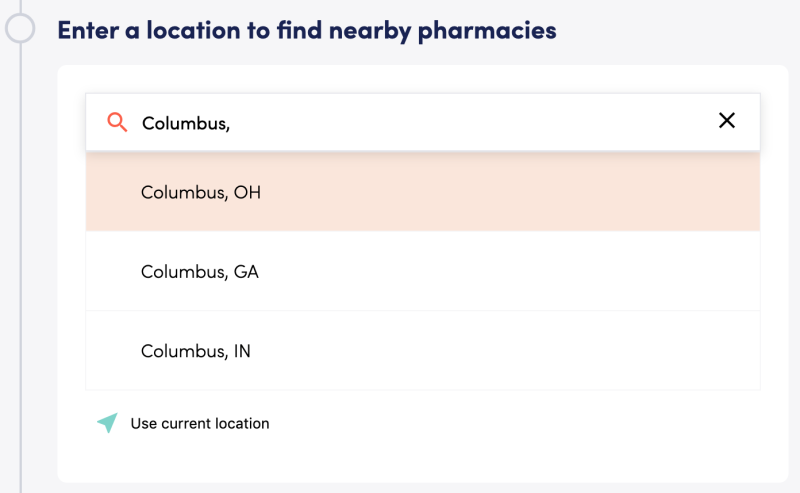The width and height of the screenshot is (800, 493).
Task: Click the orange search magnifier icon
Action: click(x=117, y=122)
